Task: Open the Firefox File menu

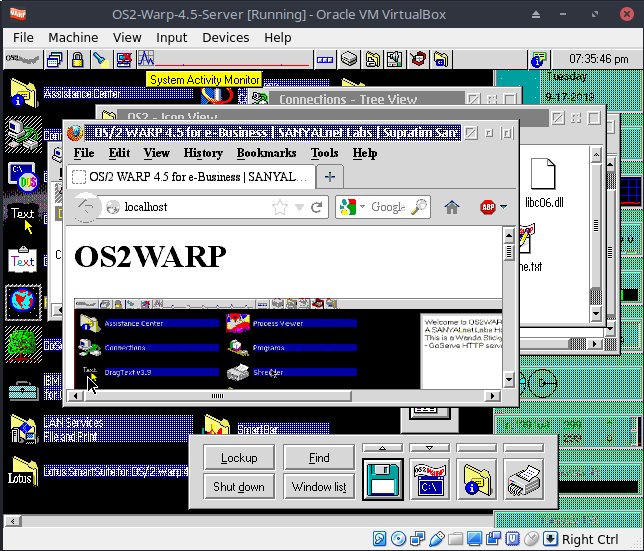Action: pos(84,153)
